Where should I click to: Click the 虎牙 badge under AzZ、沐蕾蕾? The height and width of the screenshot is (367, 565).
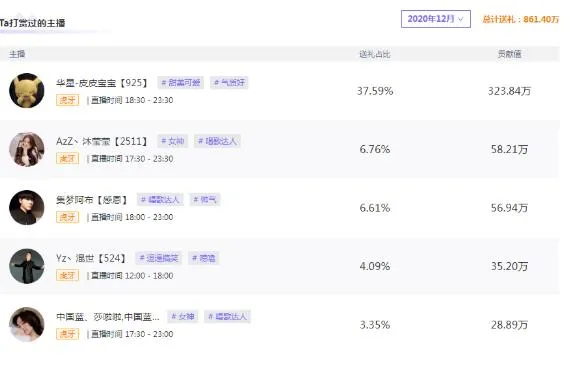click(67, 158)
